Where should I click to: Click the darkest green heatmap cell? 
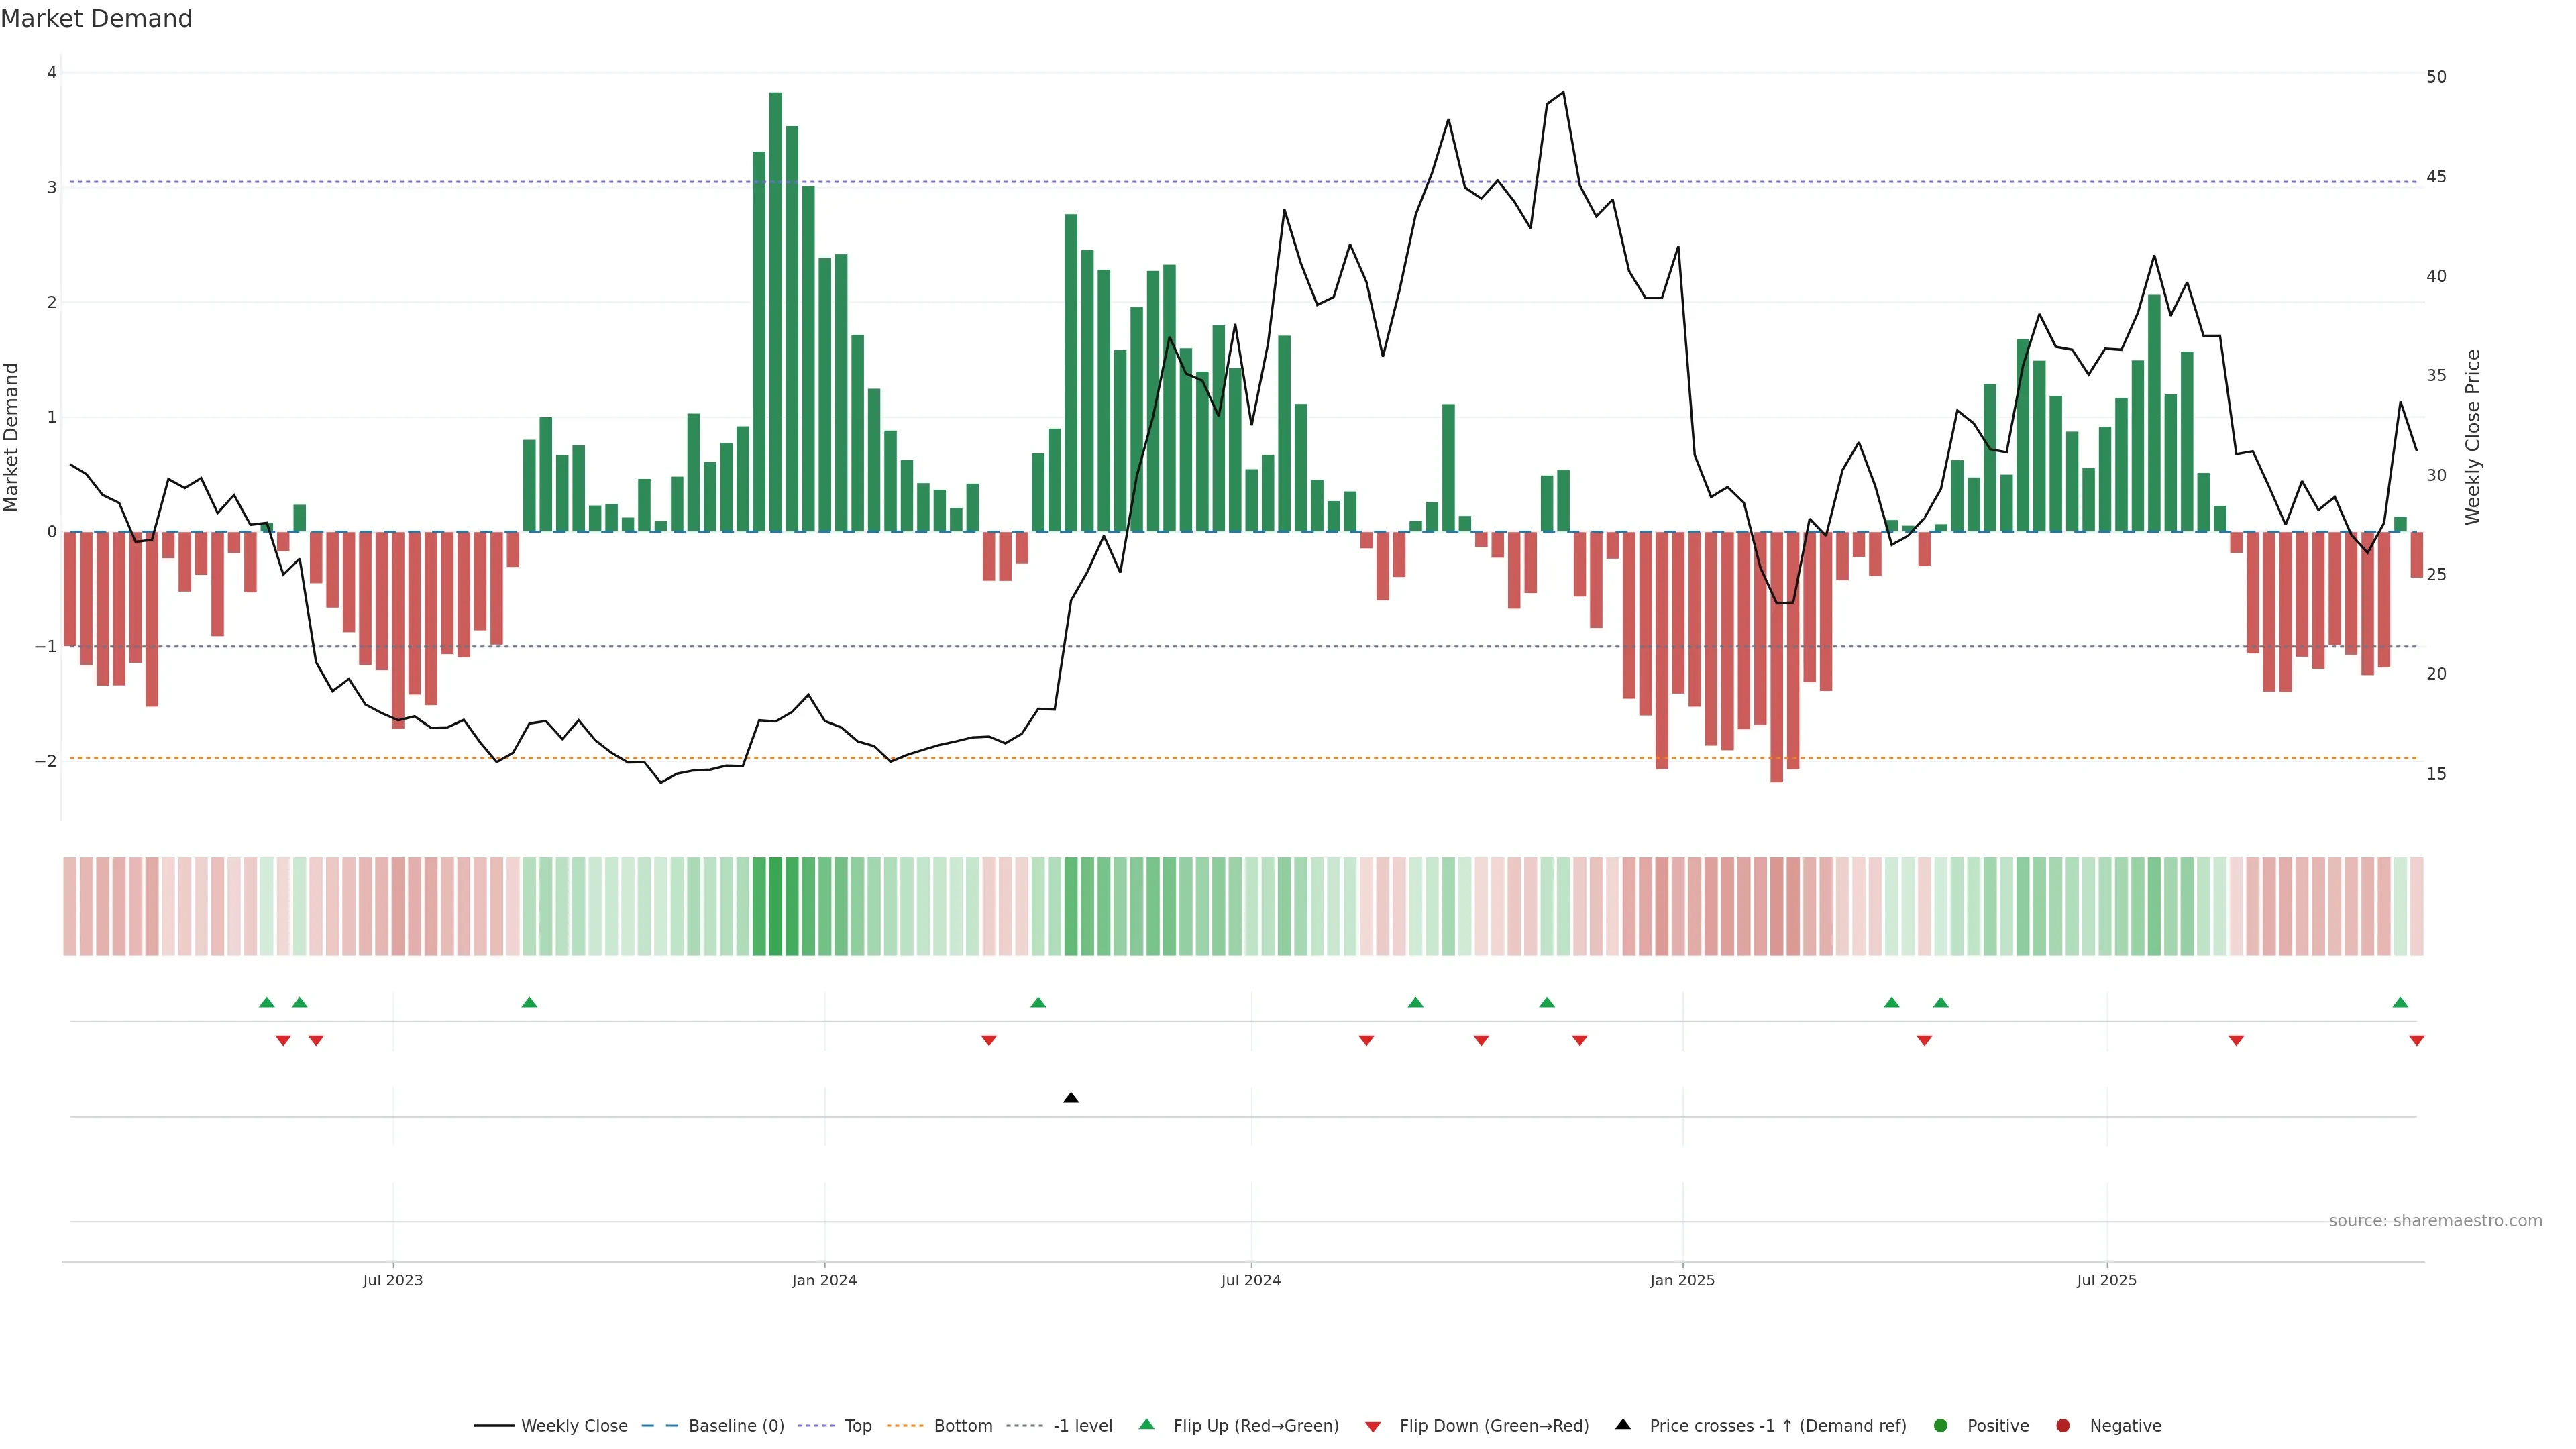tap(775, 906)
